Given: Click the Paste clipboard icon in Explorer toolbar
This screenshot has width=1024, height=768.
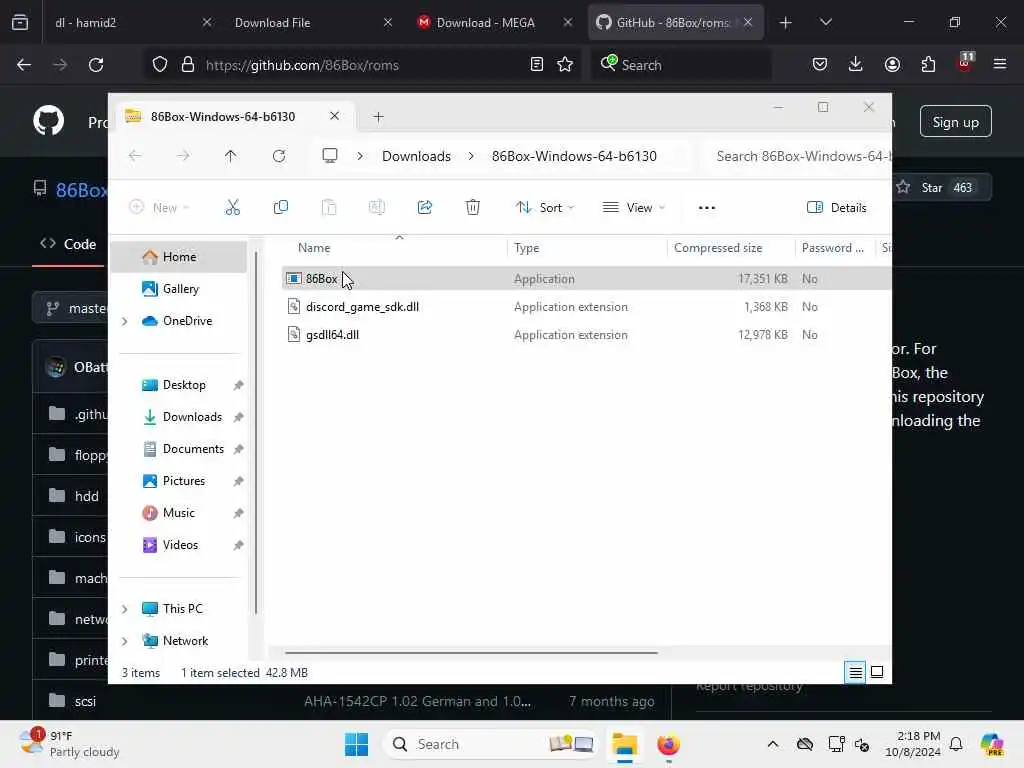Looking at the screenshot, I should tap(329, 208).
